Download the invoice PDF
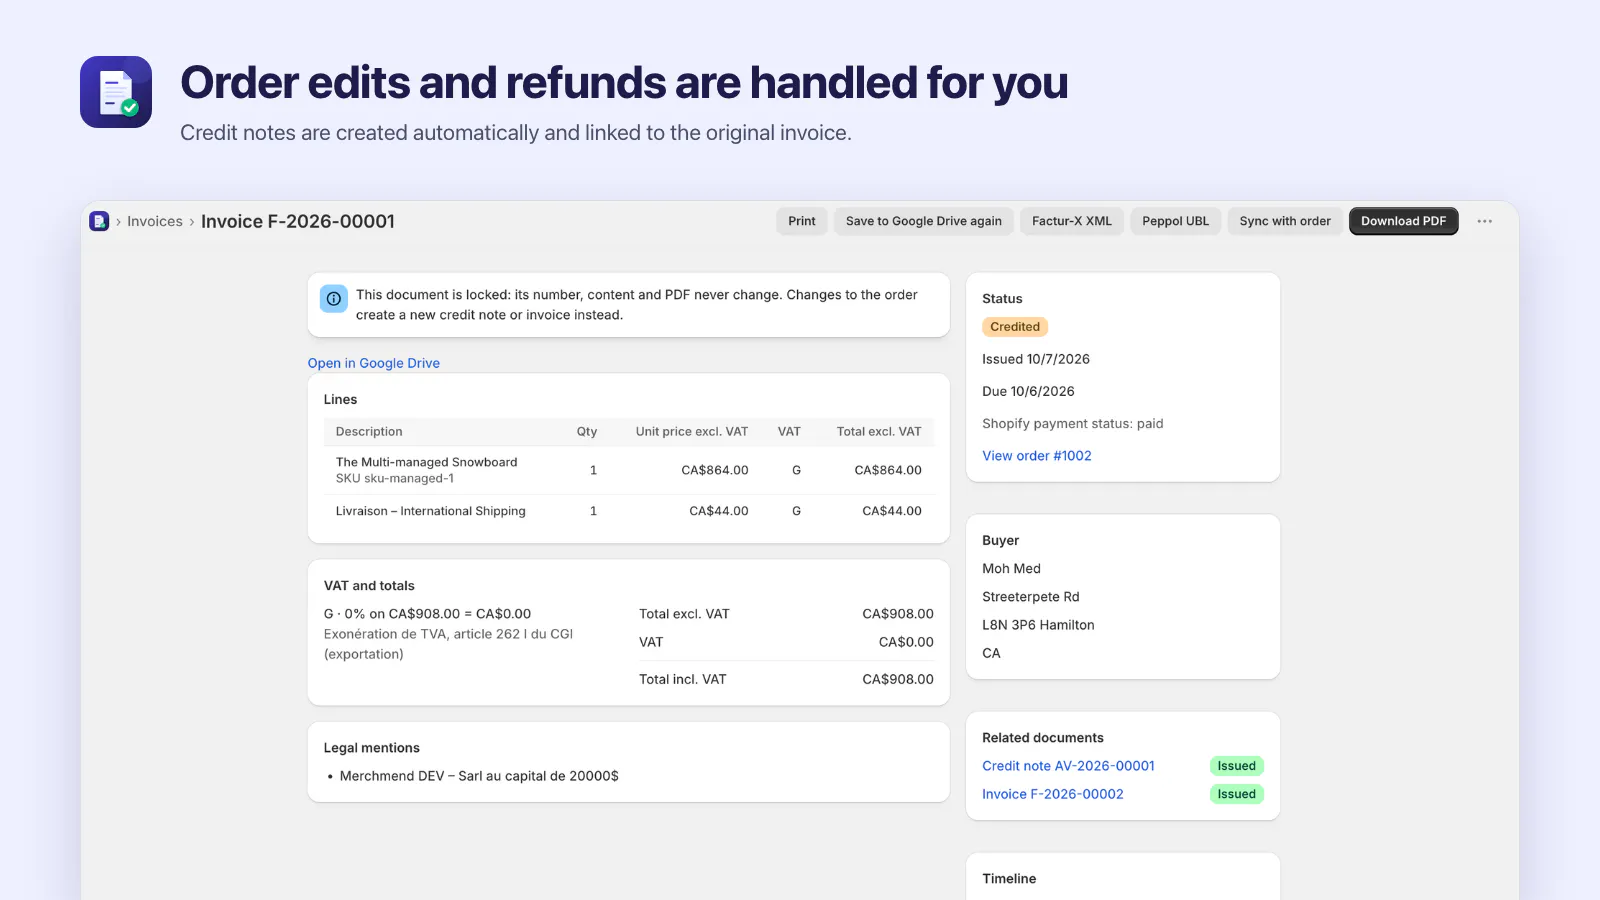Image resolution: width=1600 pixels, height=900 pixels. 1404,221
